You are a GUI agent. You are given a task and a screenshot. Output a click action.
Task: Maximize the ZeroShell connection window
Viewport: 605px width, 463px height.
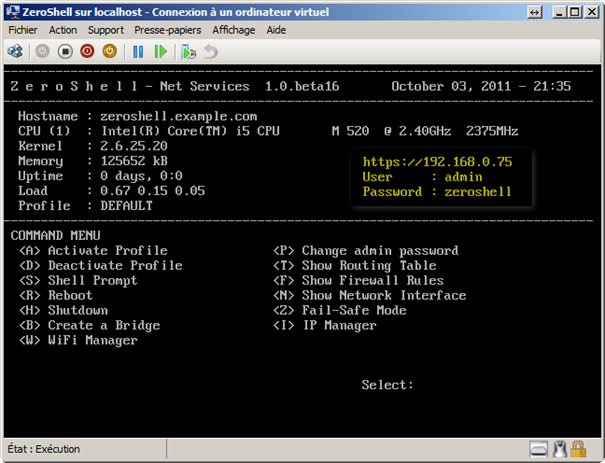575,12
